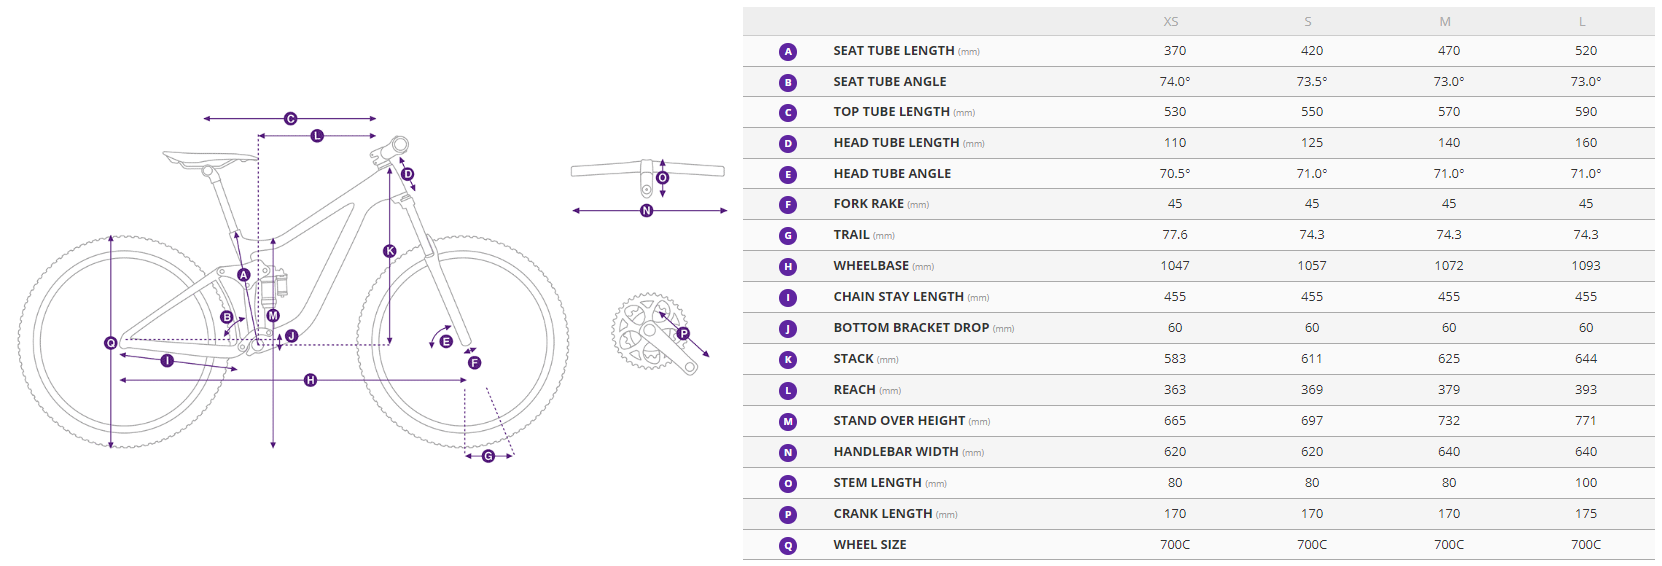1662x566 pixels.
Task: Click the O marker on the handlebar stem drawing
Action: coord(662,178)
